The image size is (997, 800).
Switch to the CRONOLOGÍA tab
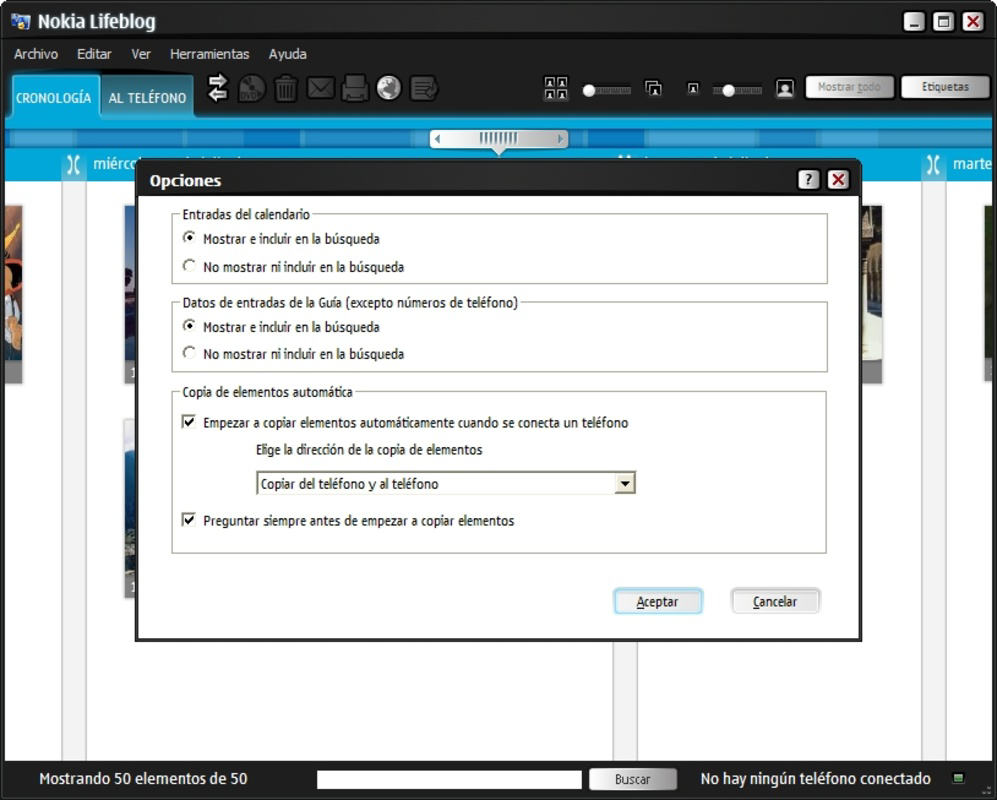click(53, 97)
